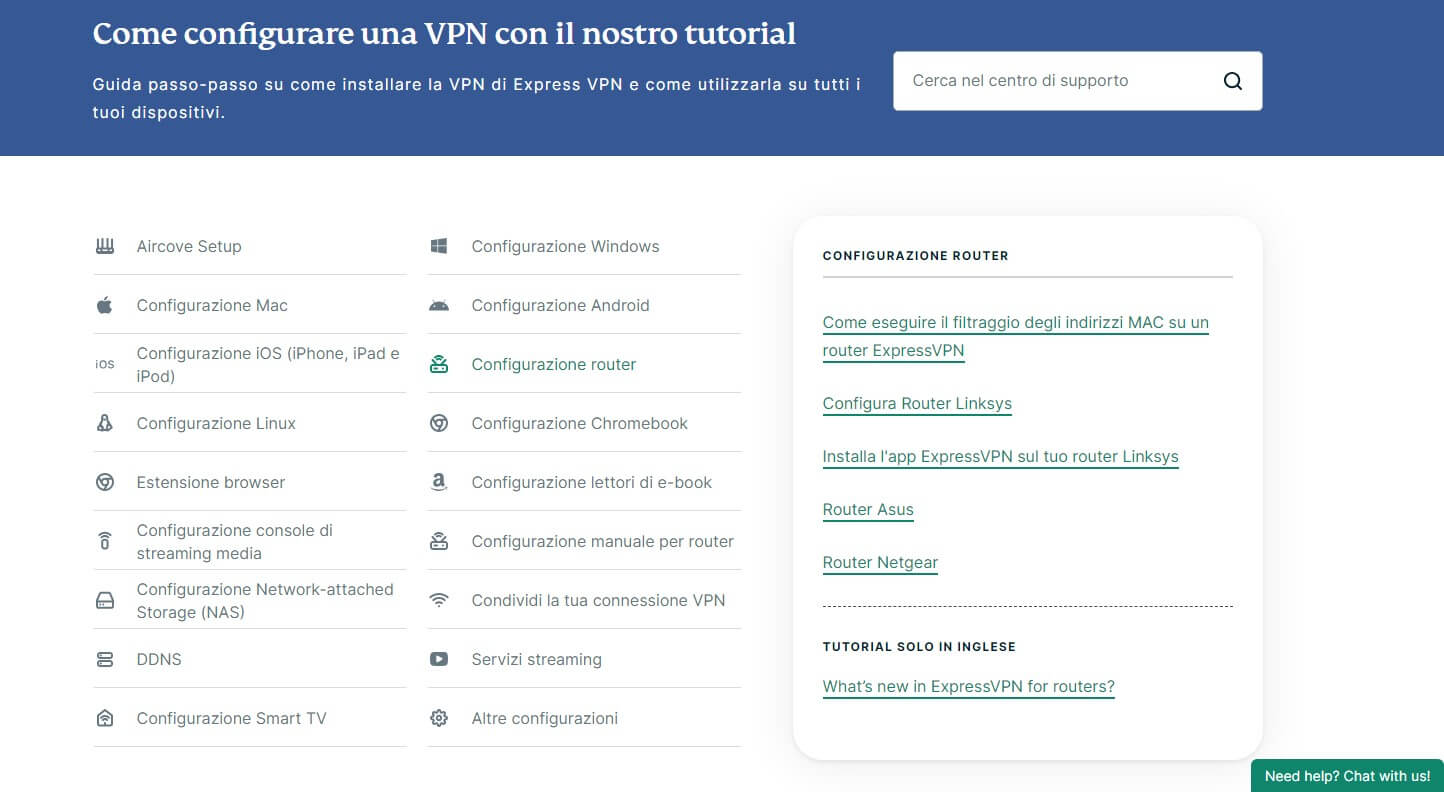Open Configurazione lettori di e-book
The height and width of the screenshot is (792, 1444).
pyautogui.click(x=592, y=482)
